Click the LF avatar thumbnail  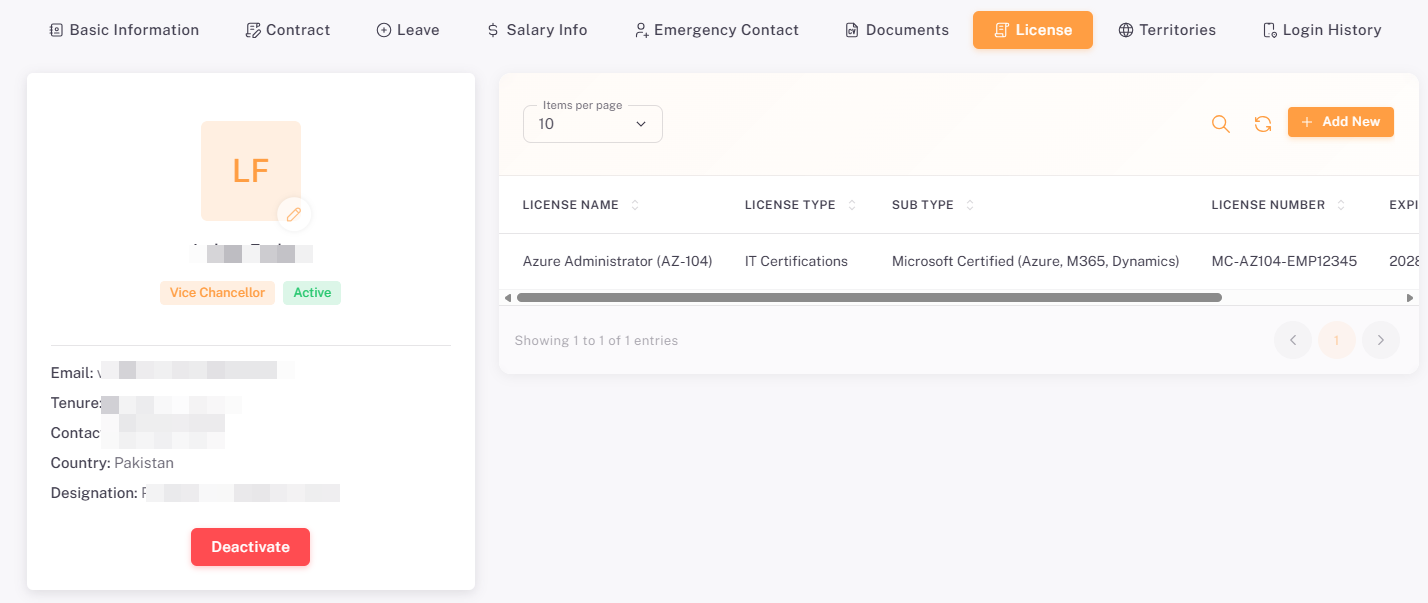click(x=251, y=171)
